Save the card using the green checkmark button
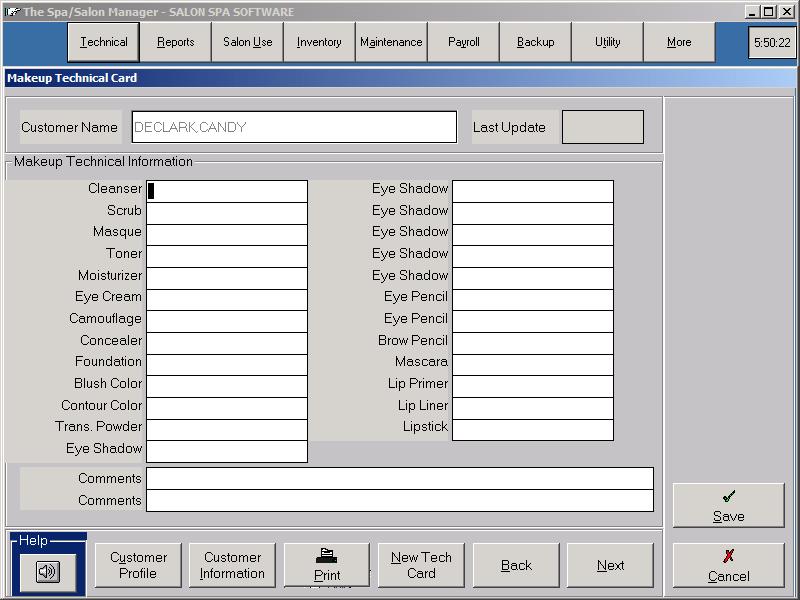 pyautogui.click(x=728, y=506)
